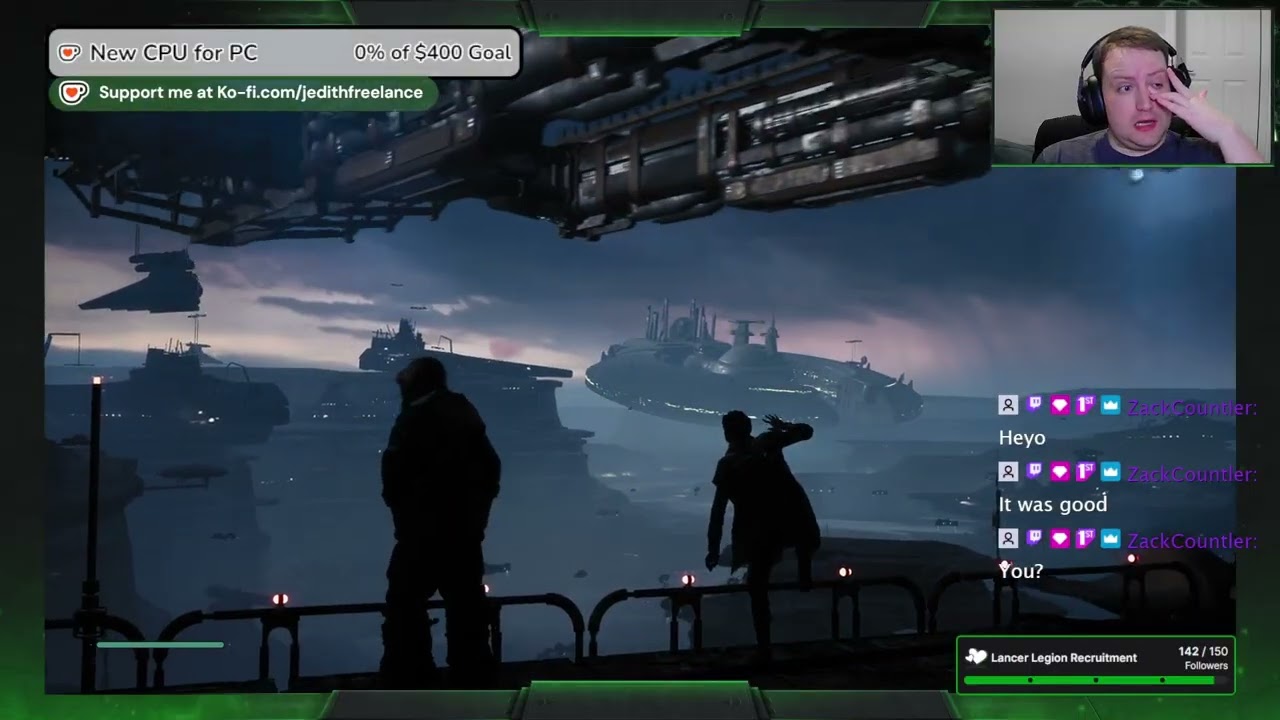Click the 'Heyo' chat message
The image size is (1280, 720).
[x=1022, y=438]
